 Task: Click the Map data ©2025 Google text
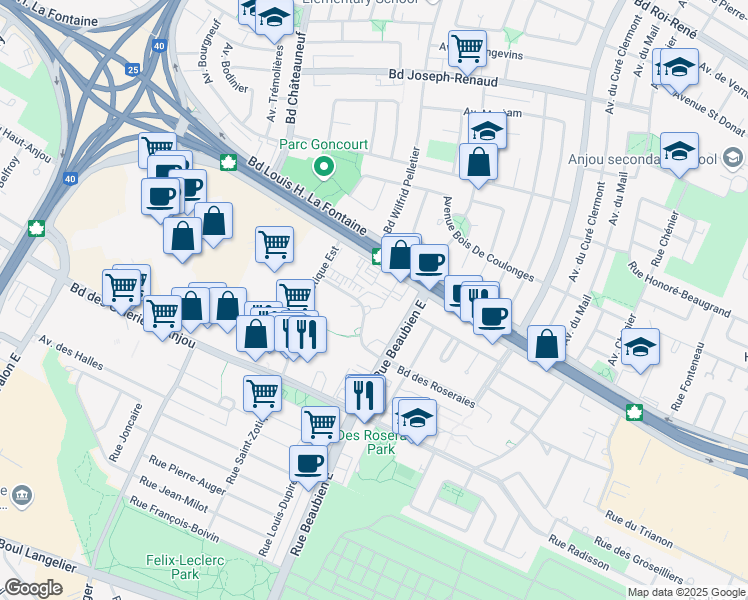(686, 593)
